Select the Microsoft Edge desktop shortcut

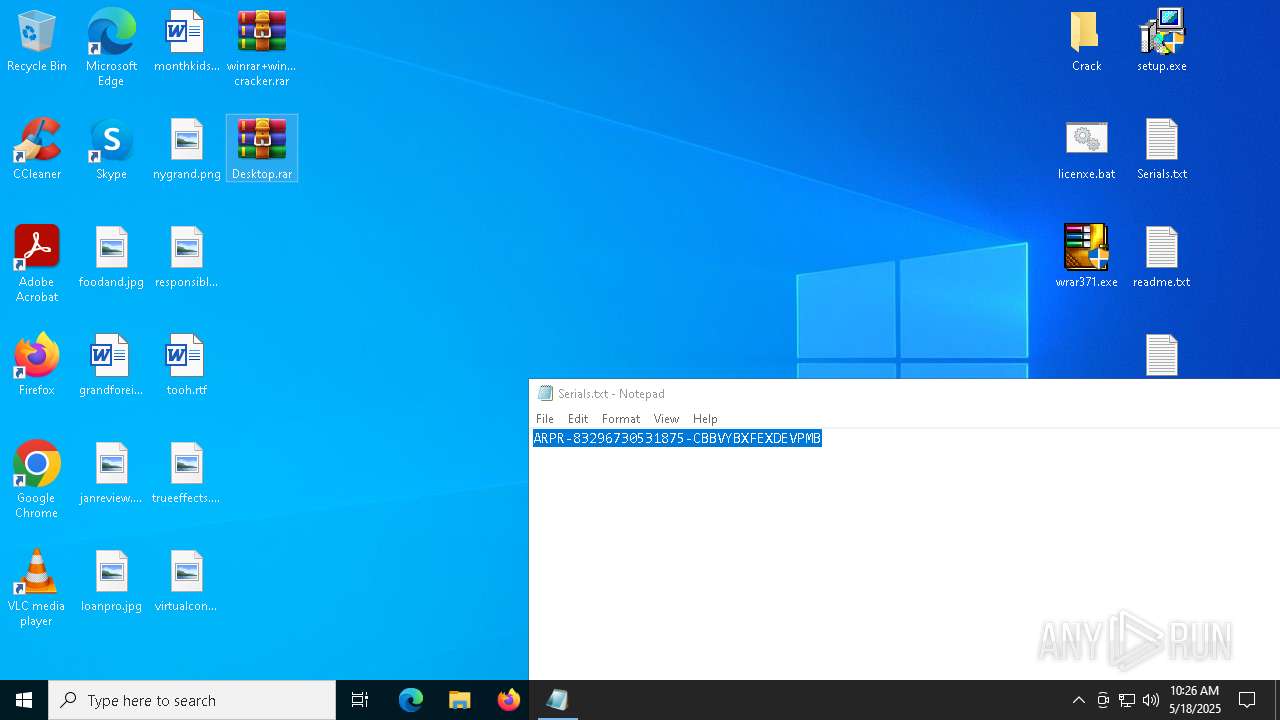pos(111,48)
